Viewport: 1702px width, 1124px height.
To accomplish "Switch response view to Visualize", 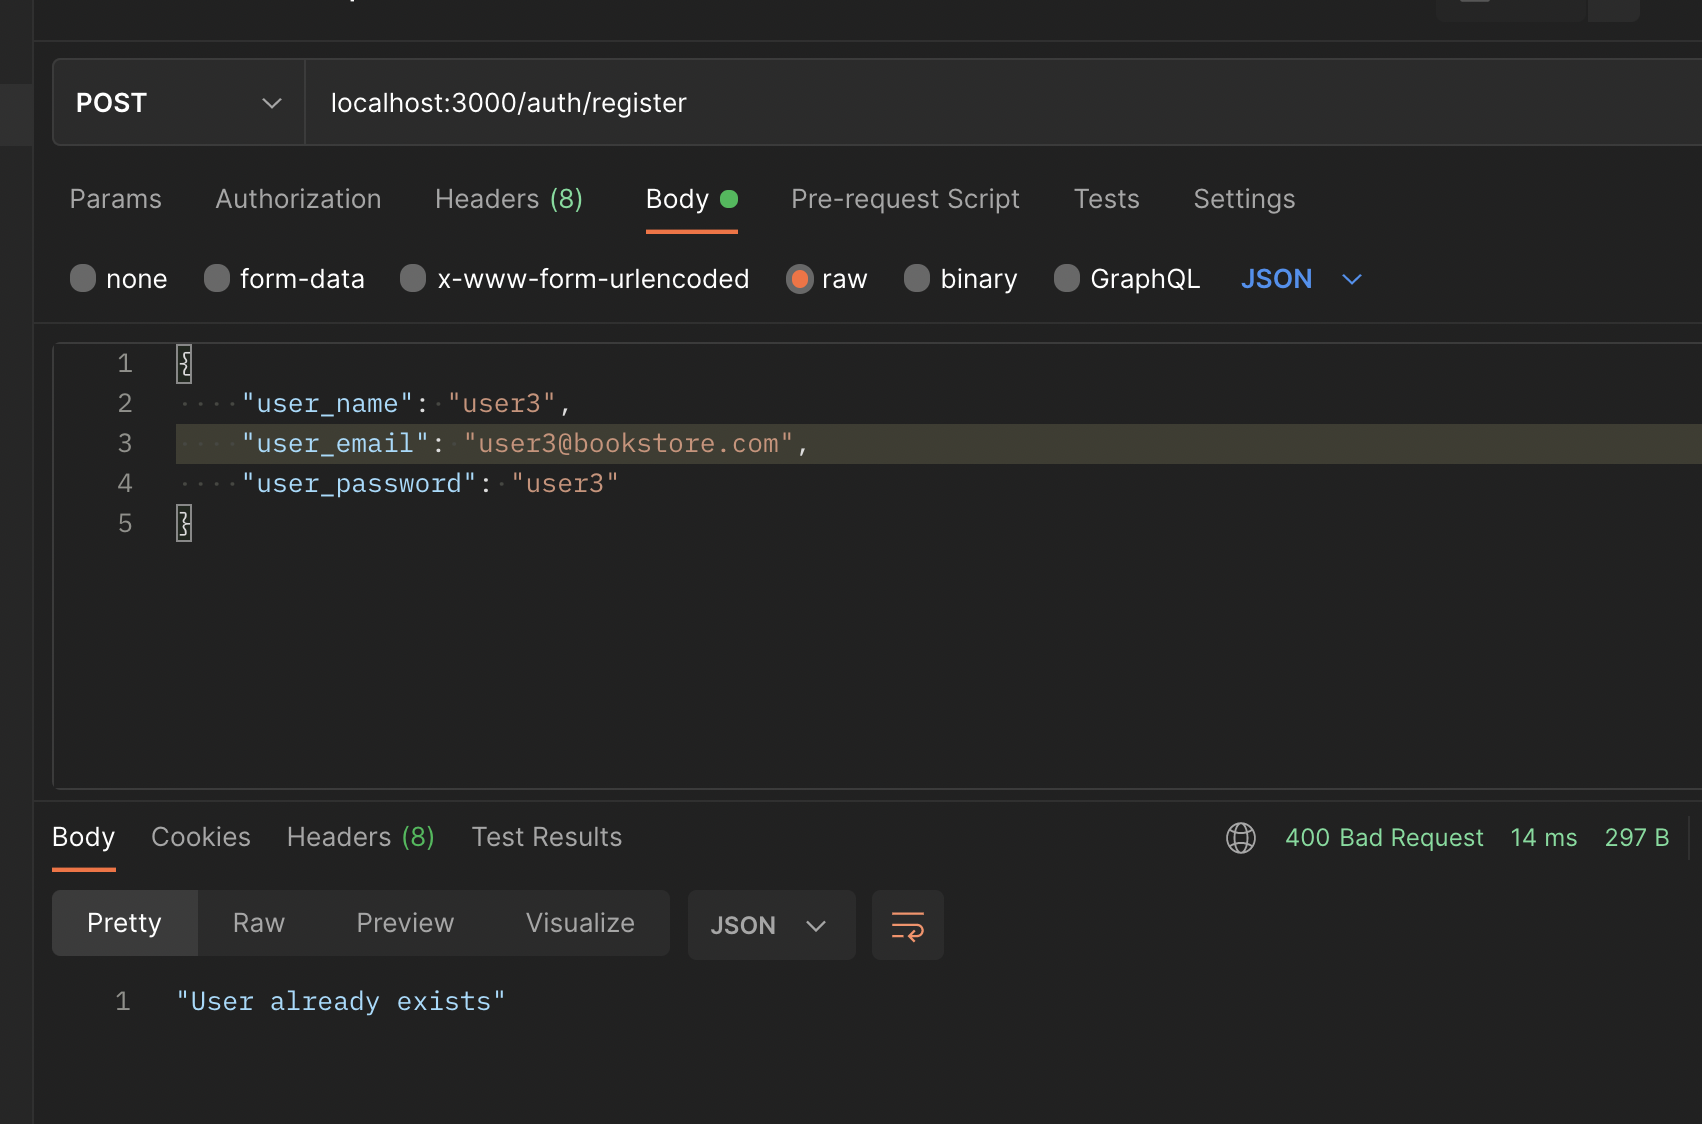I will point(580,923).
